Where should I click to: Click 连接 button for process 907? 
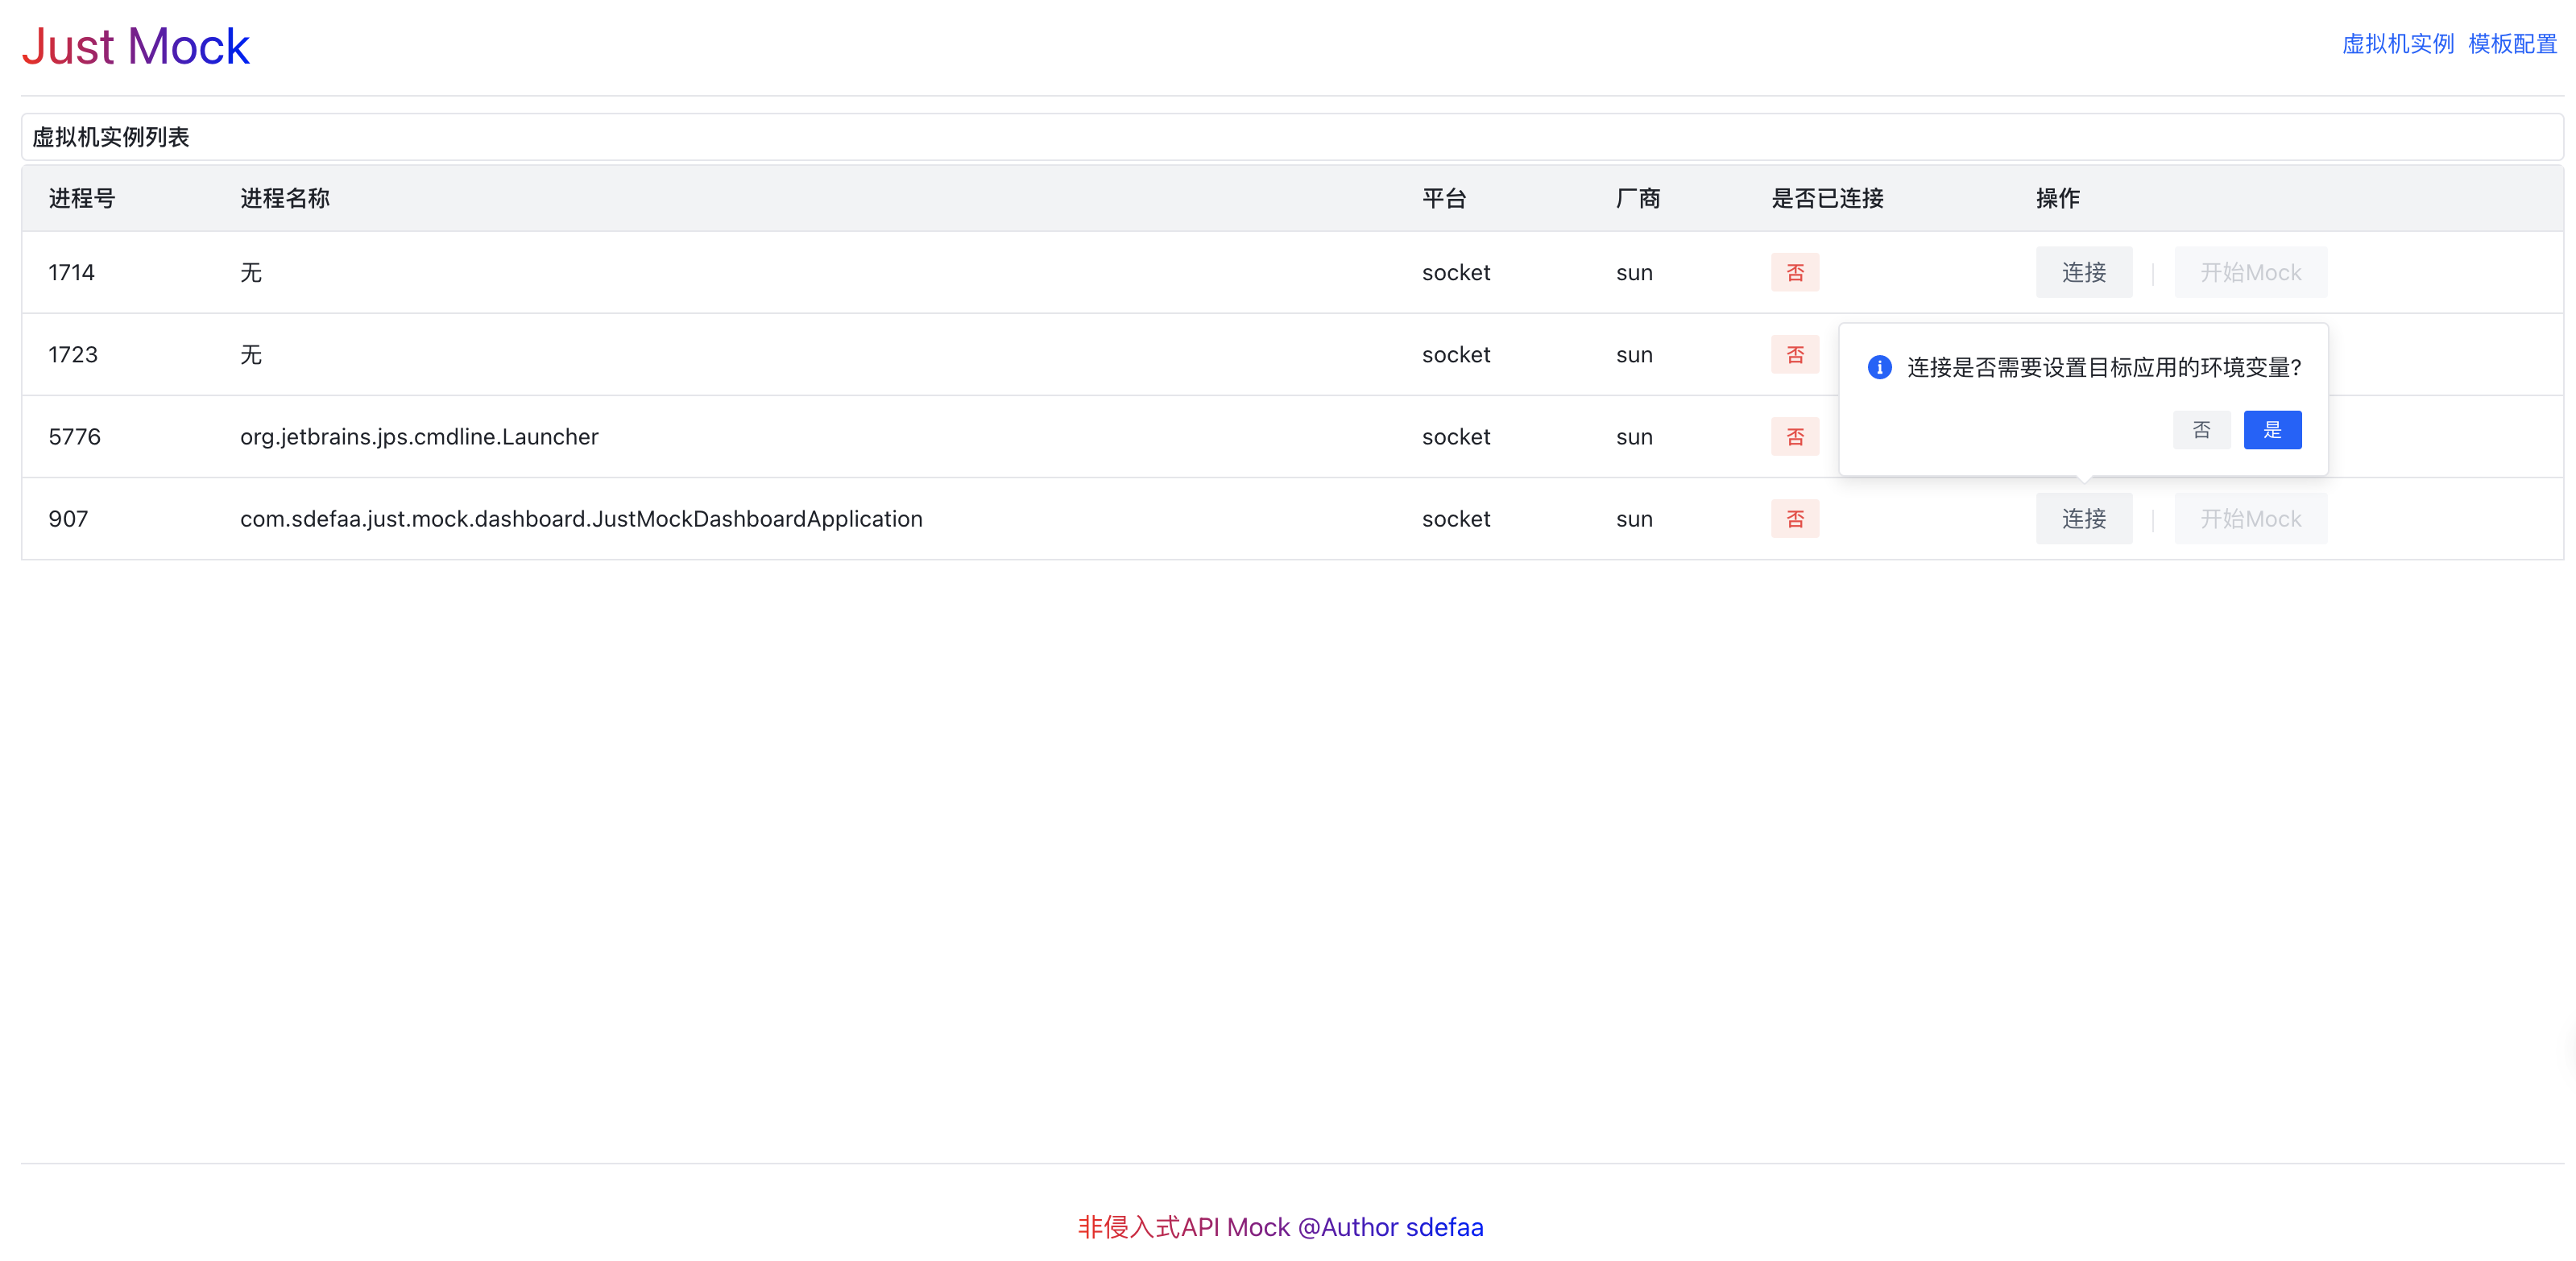[x=2084, y=518]
